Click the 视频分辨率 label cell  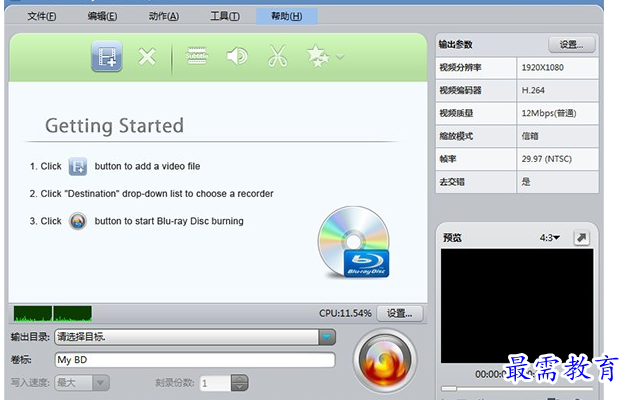[x=476, y=68]
